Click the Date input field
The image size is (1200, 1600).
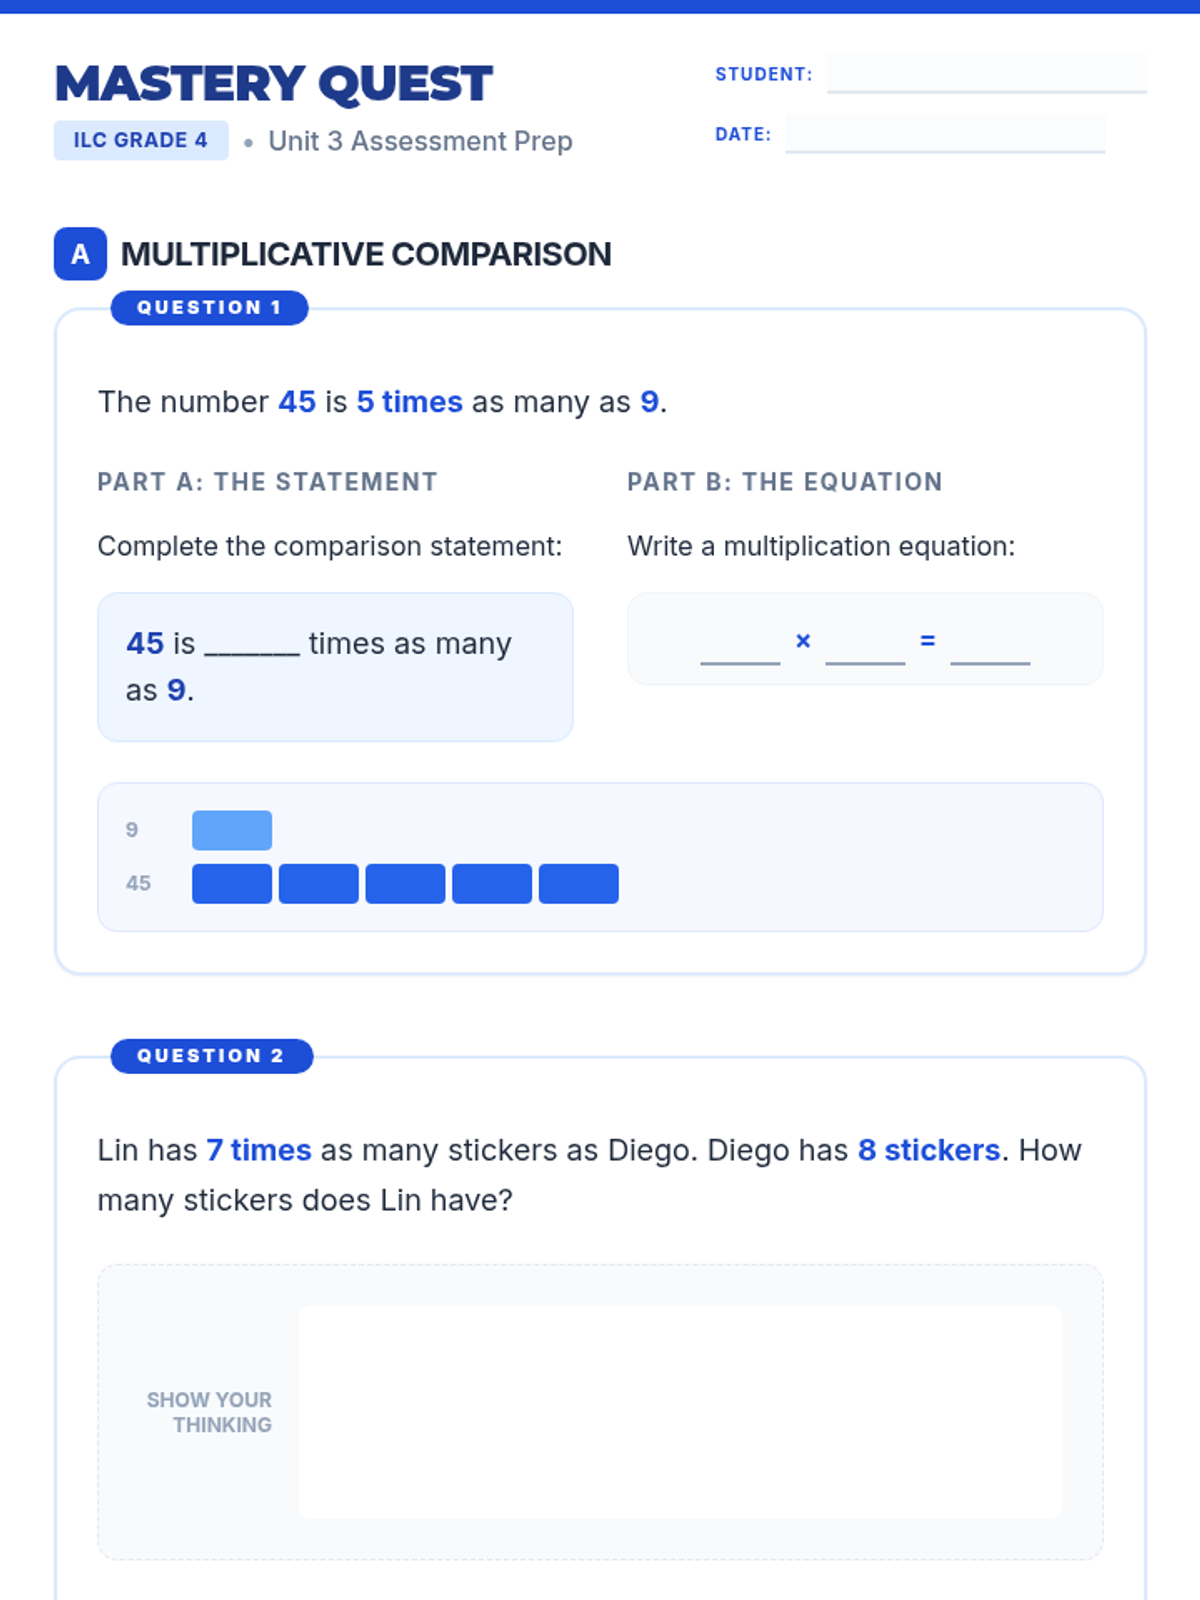(945, 133)
